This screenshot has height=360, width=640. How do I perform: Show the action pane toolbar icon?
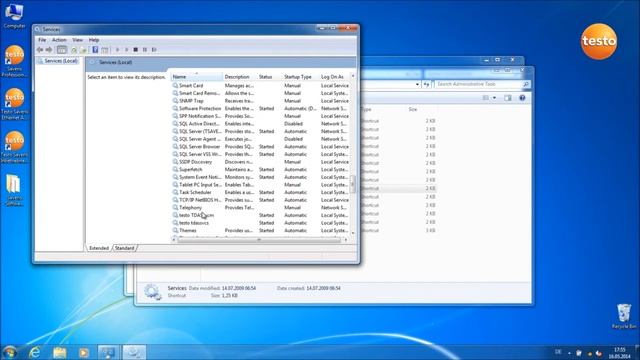105,50
